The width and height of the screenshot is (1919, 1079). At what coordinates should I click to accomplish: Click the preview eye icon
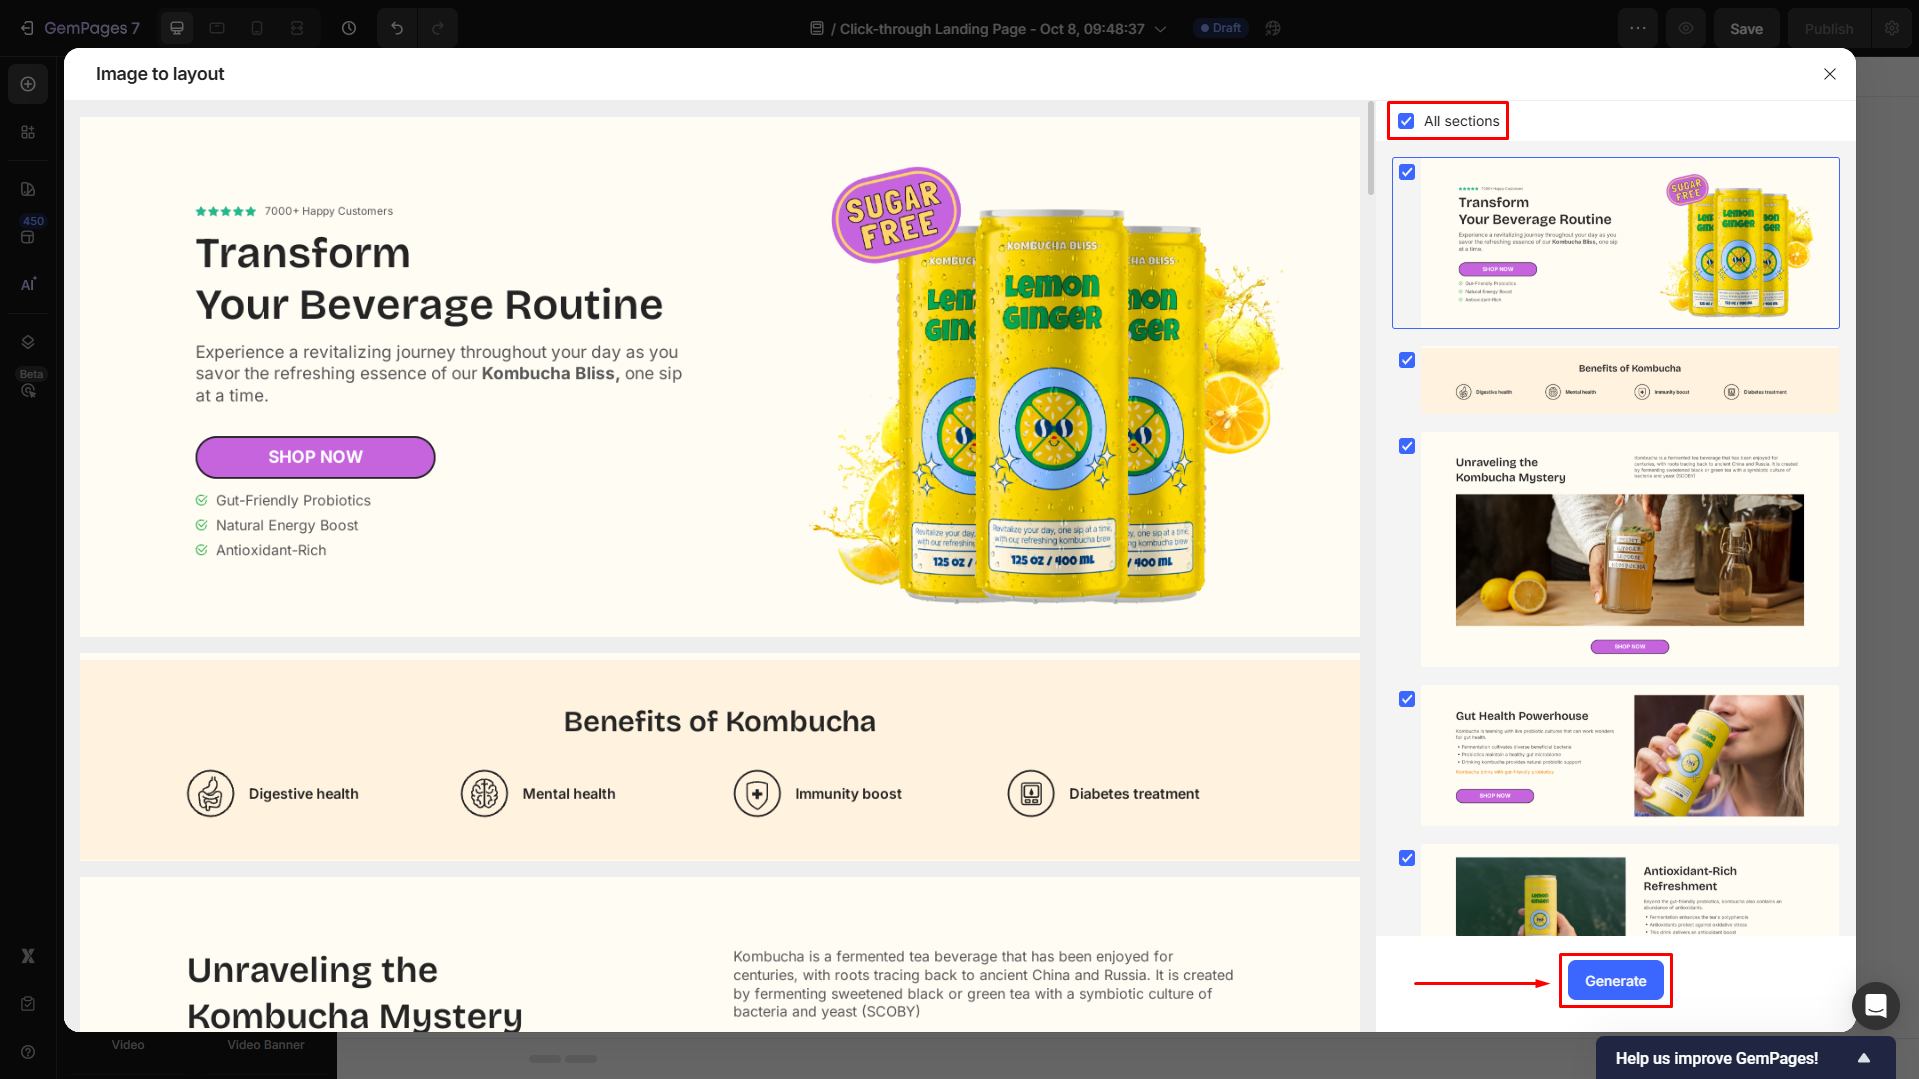(1686, 28)
